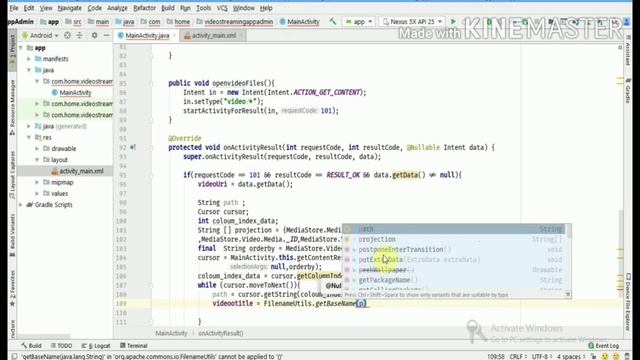Open the Navigate menu
Image resolution: width=640 pixels, height=360 pixels.
[x=69, y=8]
